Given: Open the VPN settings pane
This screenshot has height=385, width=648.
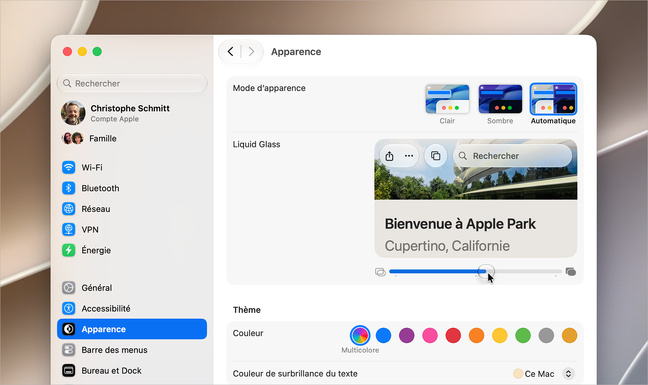Looking at the screenshot, I should [x=132, y=229].
